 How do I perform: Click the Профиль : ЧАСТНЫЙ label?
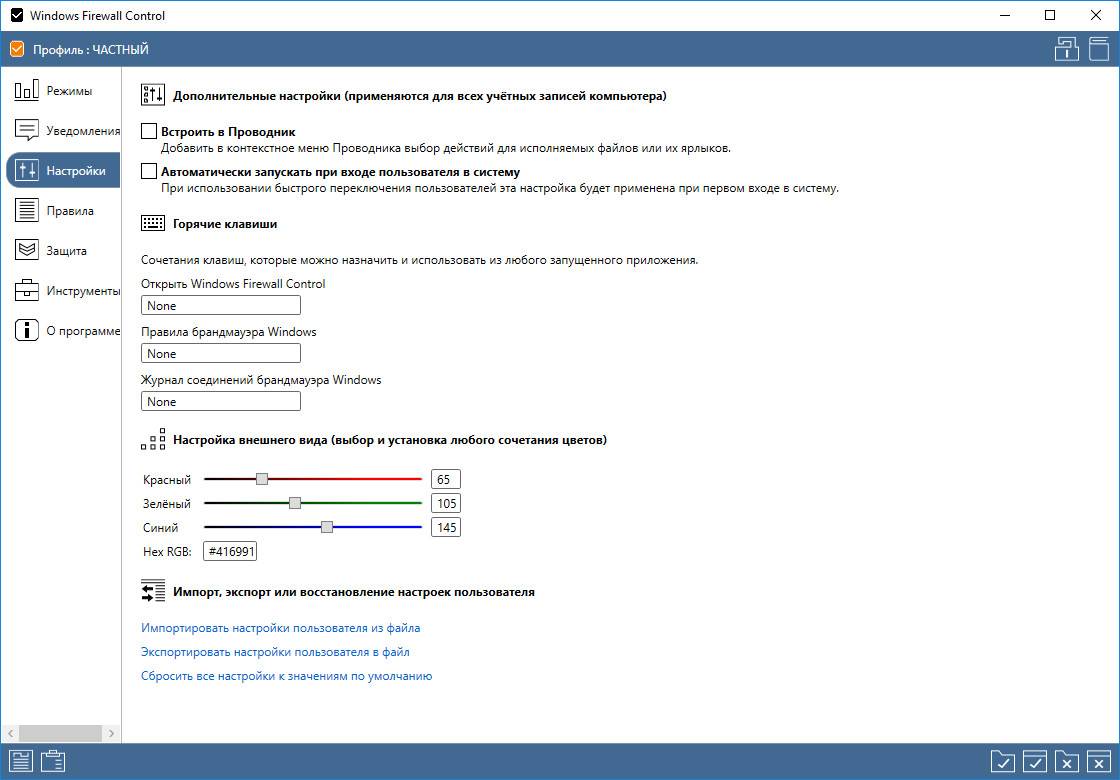(x=91, y=50)
